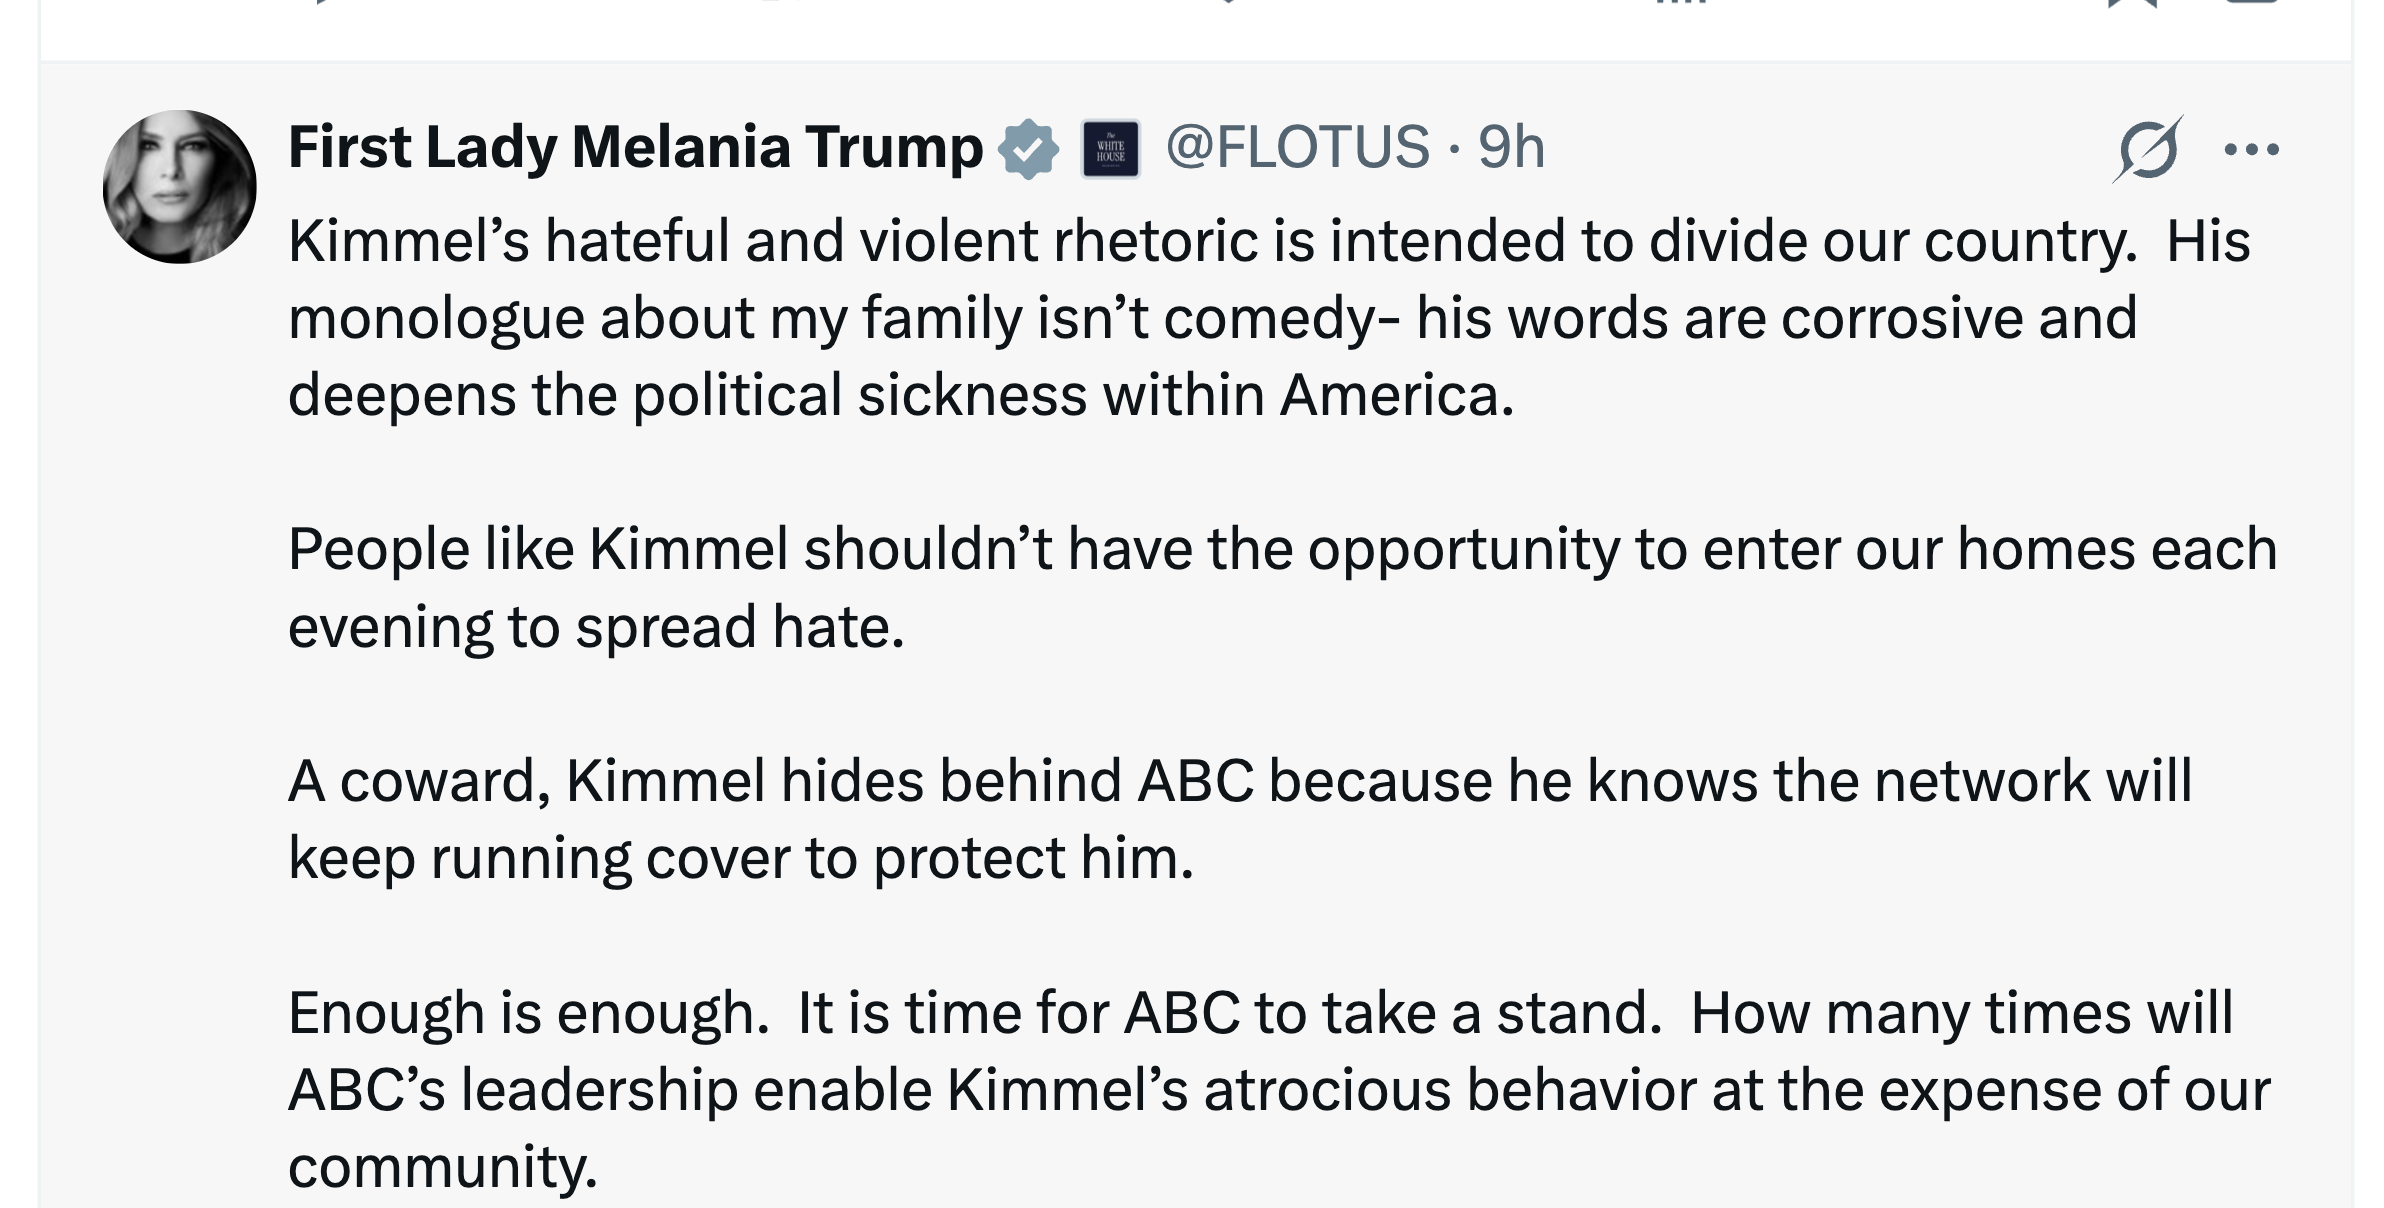Open Melania Trump's profile picture
The width and height of the screenshot is (2384, 1208).
tap(180, 187)
